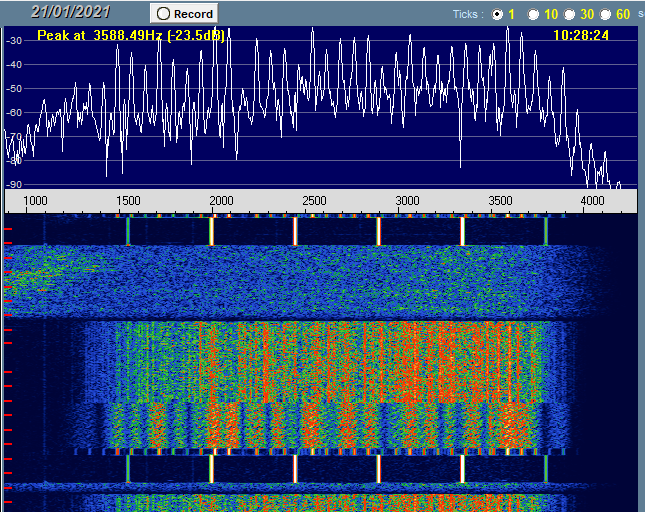Click the circle icon inside Record button
The image size is (645, 512).
pos(163,14)
